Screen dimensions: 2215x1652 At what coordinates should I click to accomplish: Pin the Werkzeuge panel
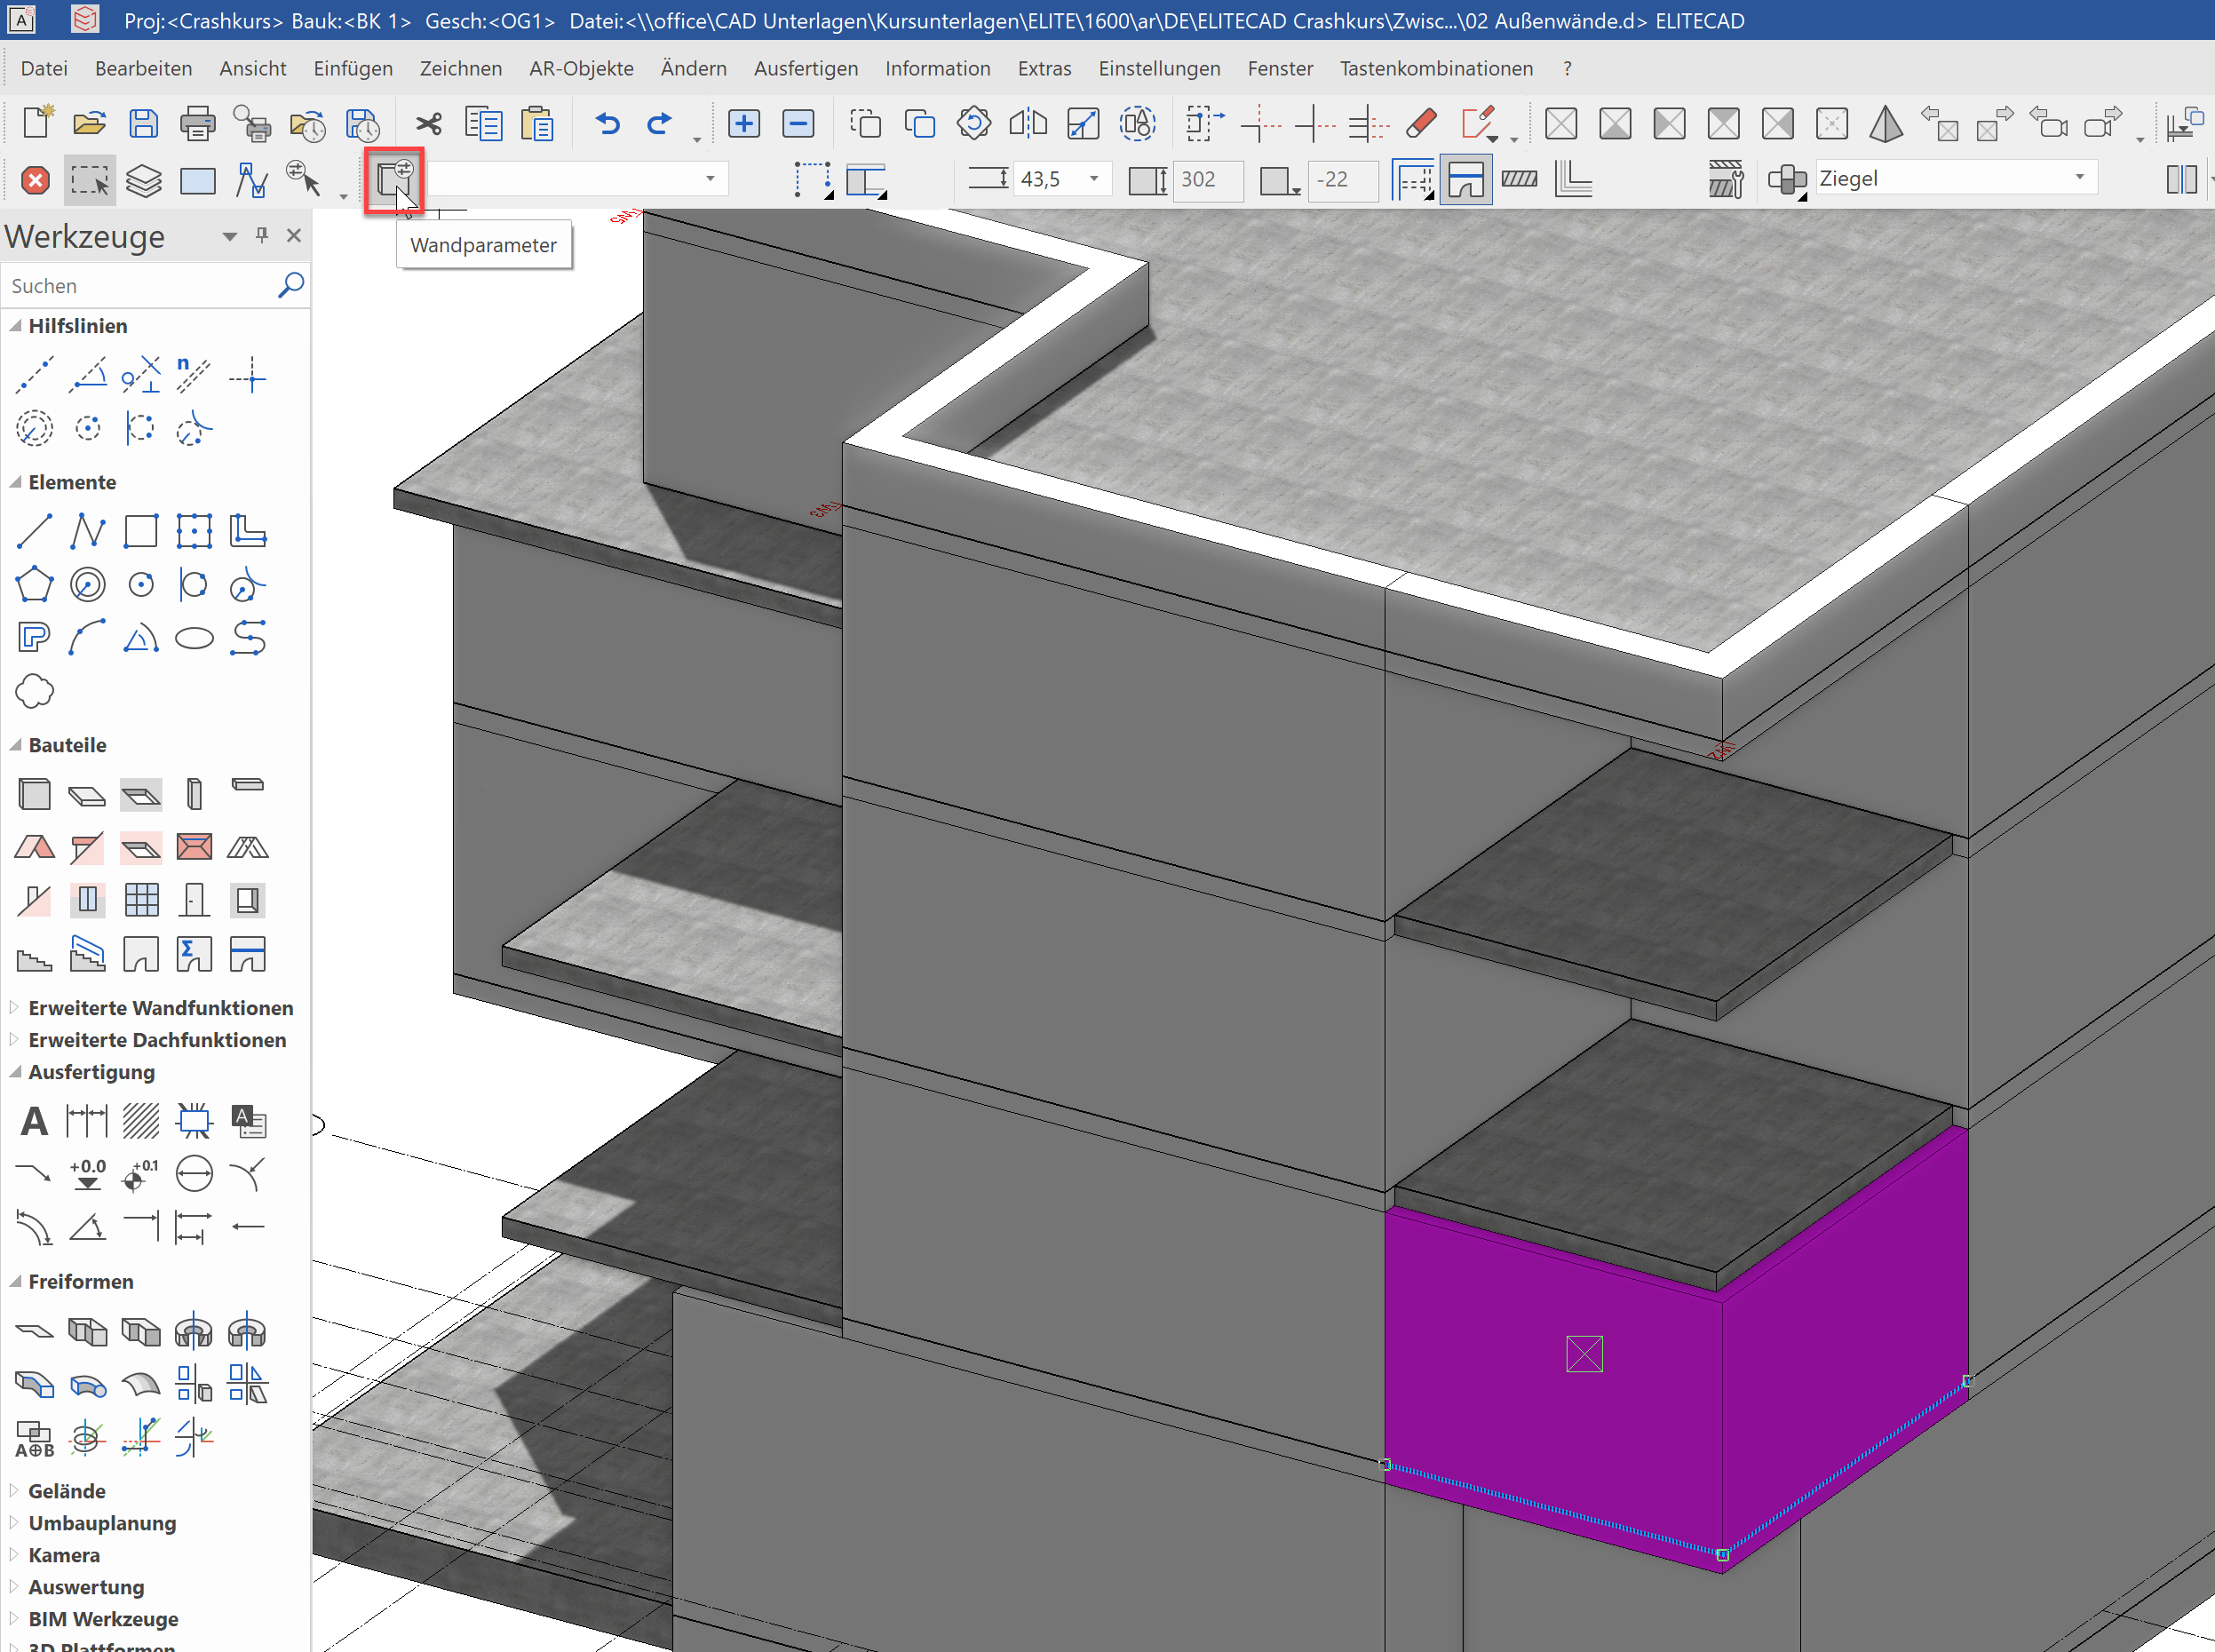[x=262, y=235]
